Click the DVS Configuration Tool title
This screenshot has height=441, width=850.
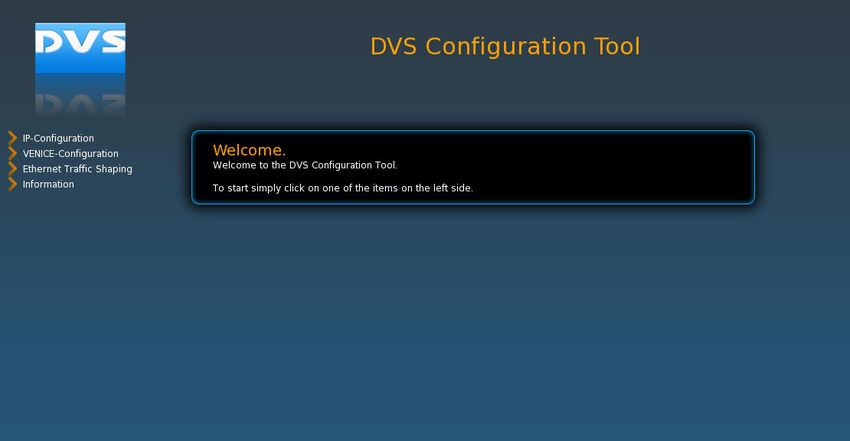505,47
